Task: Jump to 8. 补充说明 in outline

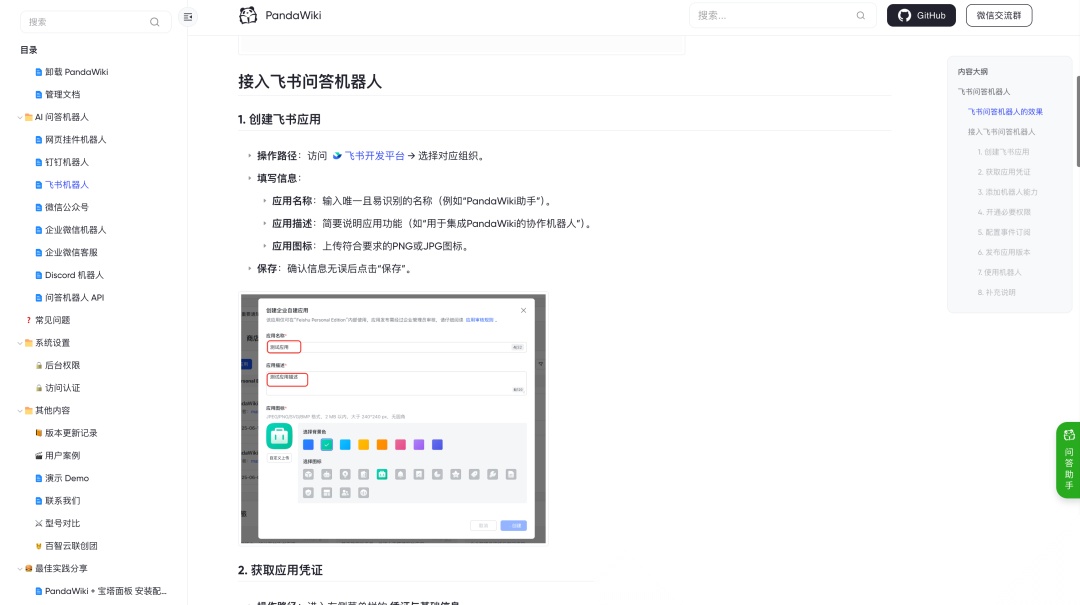Action: click(x=996, y=292)
